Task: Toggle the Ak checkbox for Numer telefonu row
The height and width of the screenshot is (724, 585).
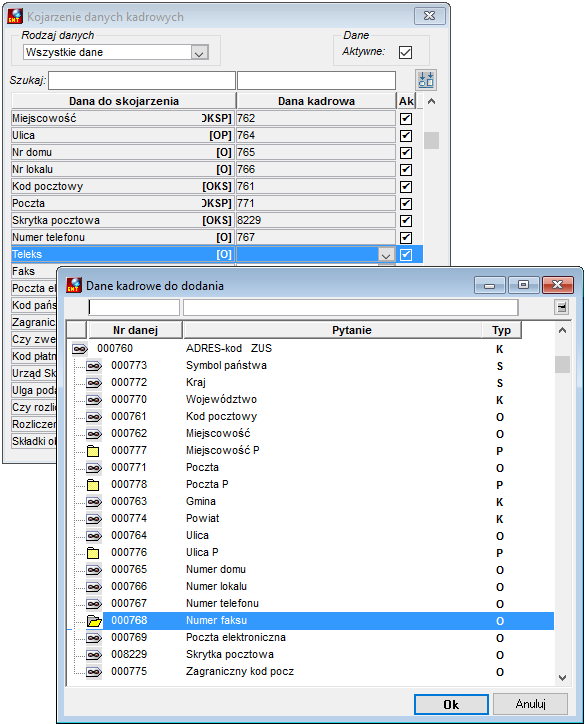Action: (x=406, y=238)
